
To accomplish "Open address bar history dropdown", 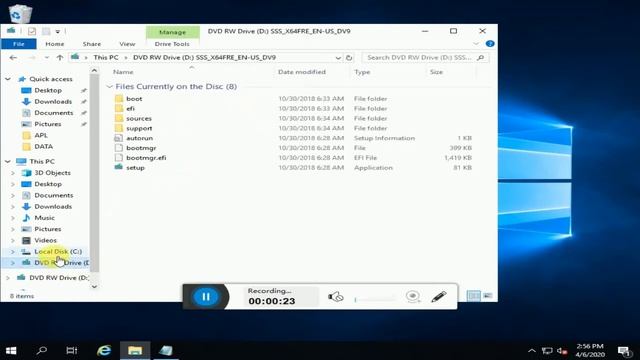I will (338, 58).
